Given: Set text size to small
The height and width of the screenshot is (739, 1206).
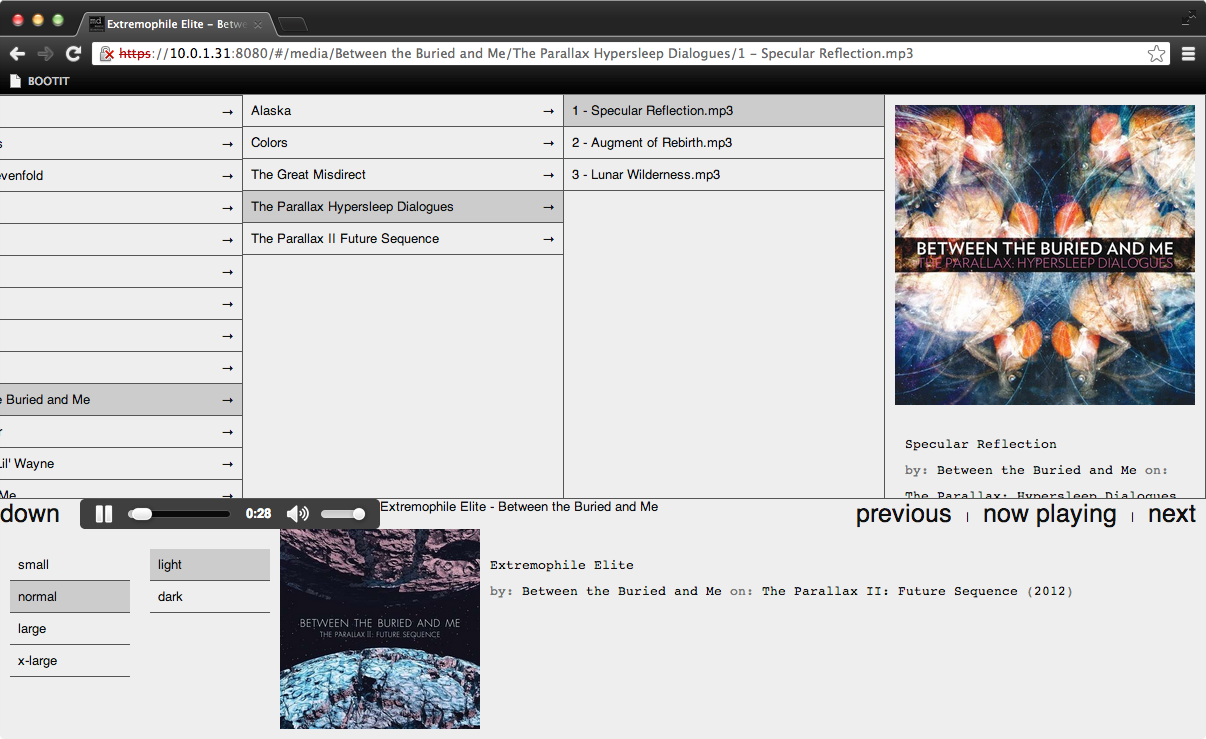Looking at the screenshot, I should [x=70, y=565].
